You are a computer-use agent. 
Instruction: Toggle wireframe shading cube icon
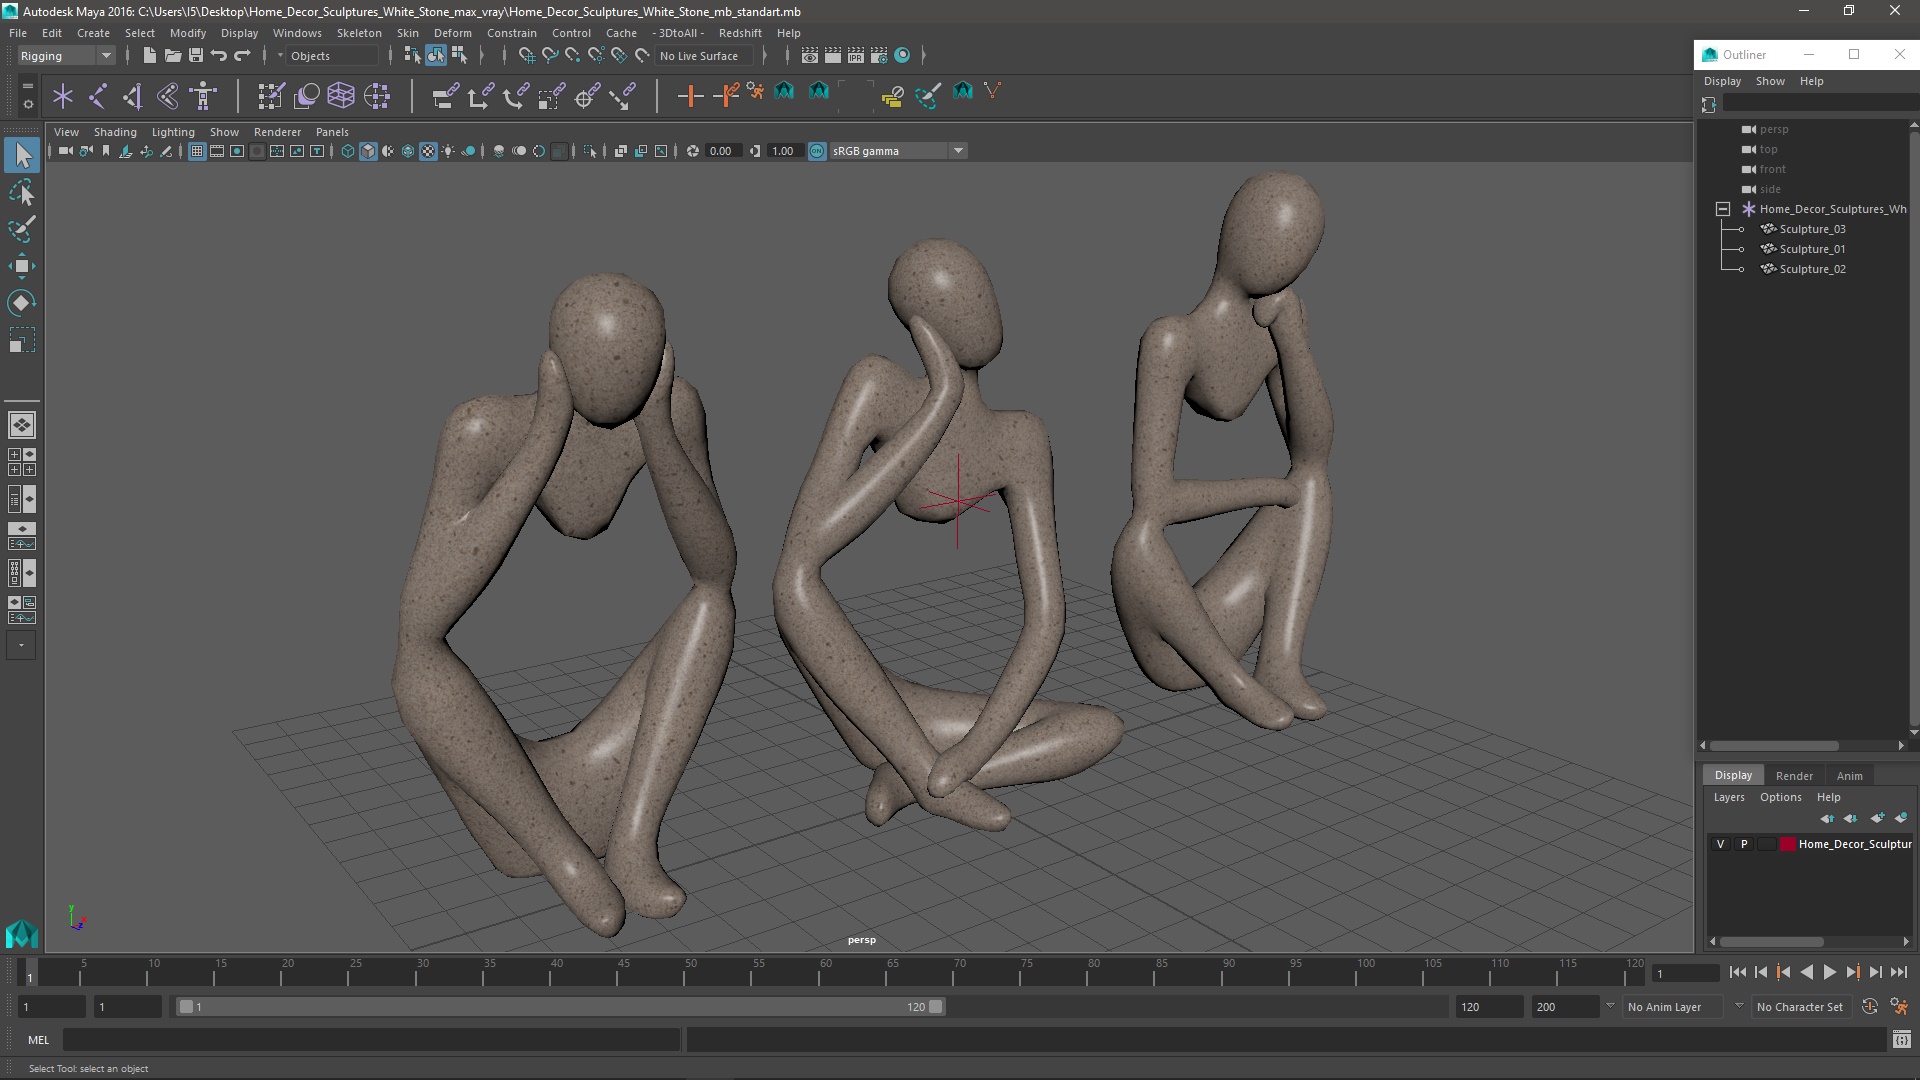[348, 151]
